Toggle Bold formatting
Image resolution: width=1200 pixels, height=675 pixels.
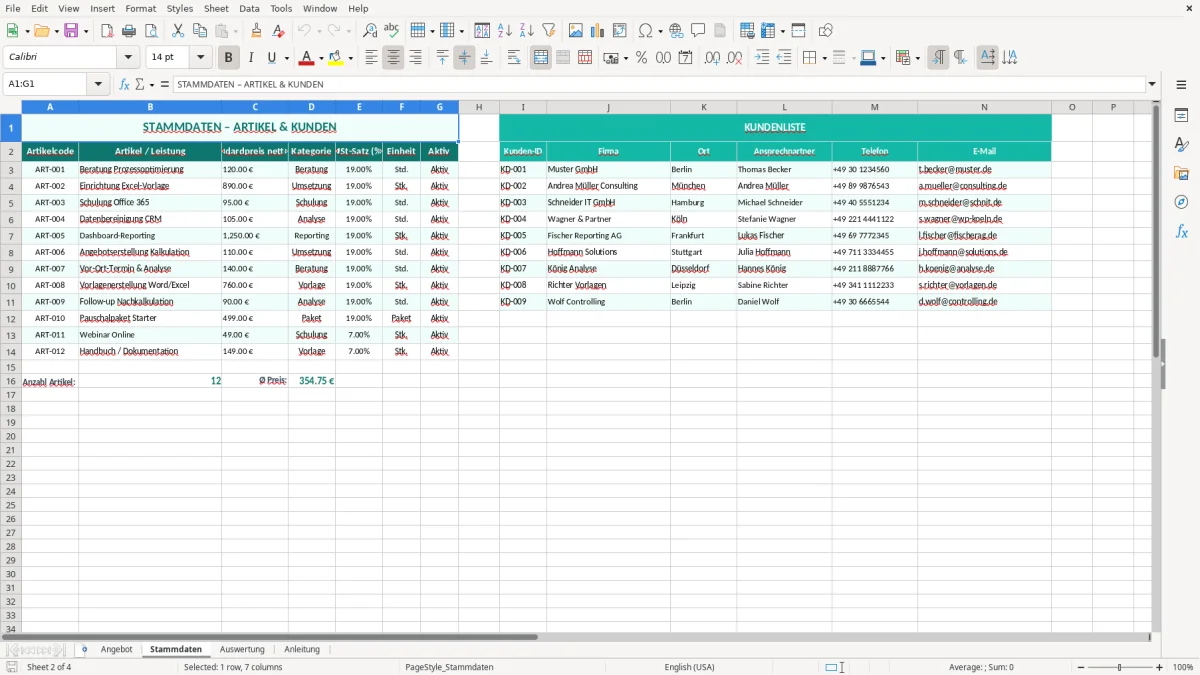[229, 58]
